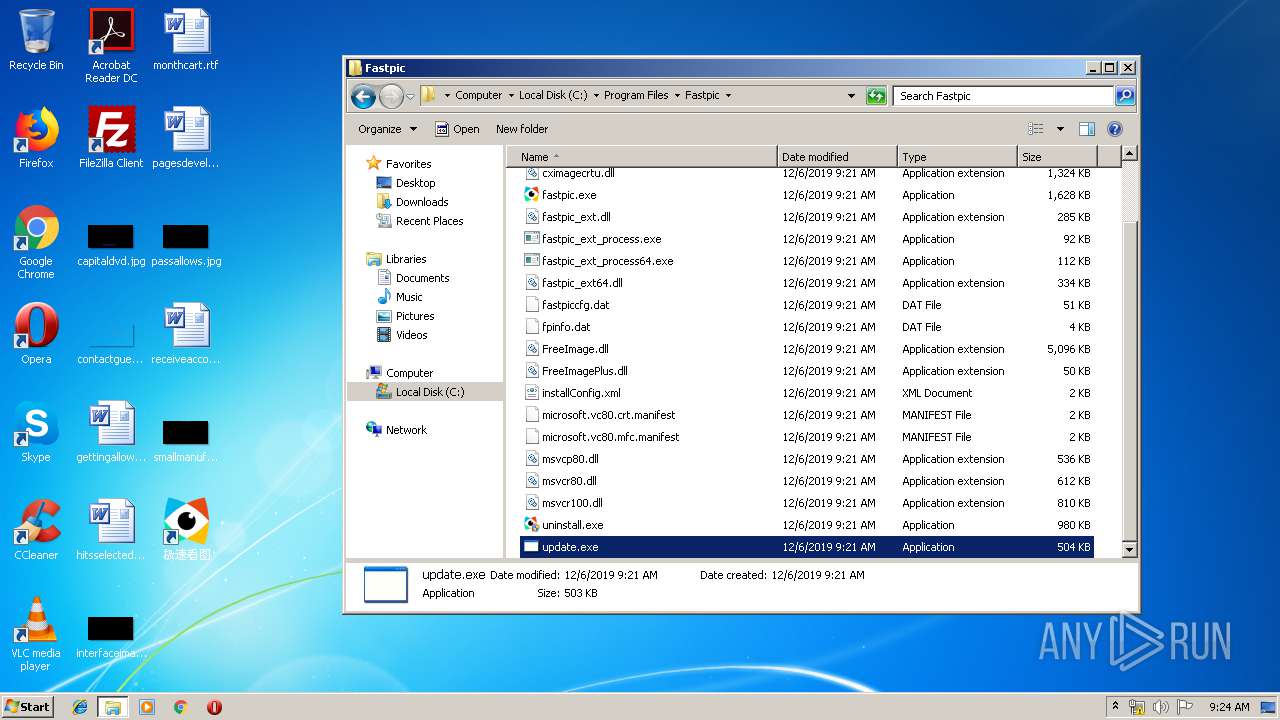Select Favorites in navigation pane
The width and height of the screenshot is (1280, 720).
click(x=408, y=164)
